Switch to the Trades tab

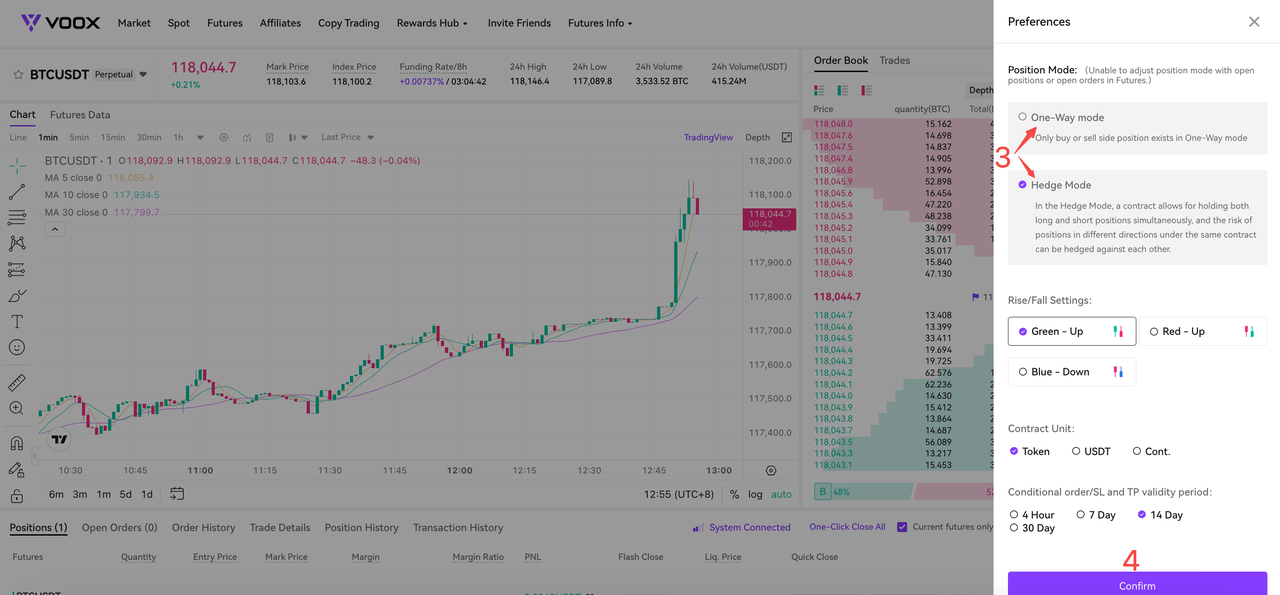pyautogui.click(x=894, y=60)
